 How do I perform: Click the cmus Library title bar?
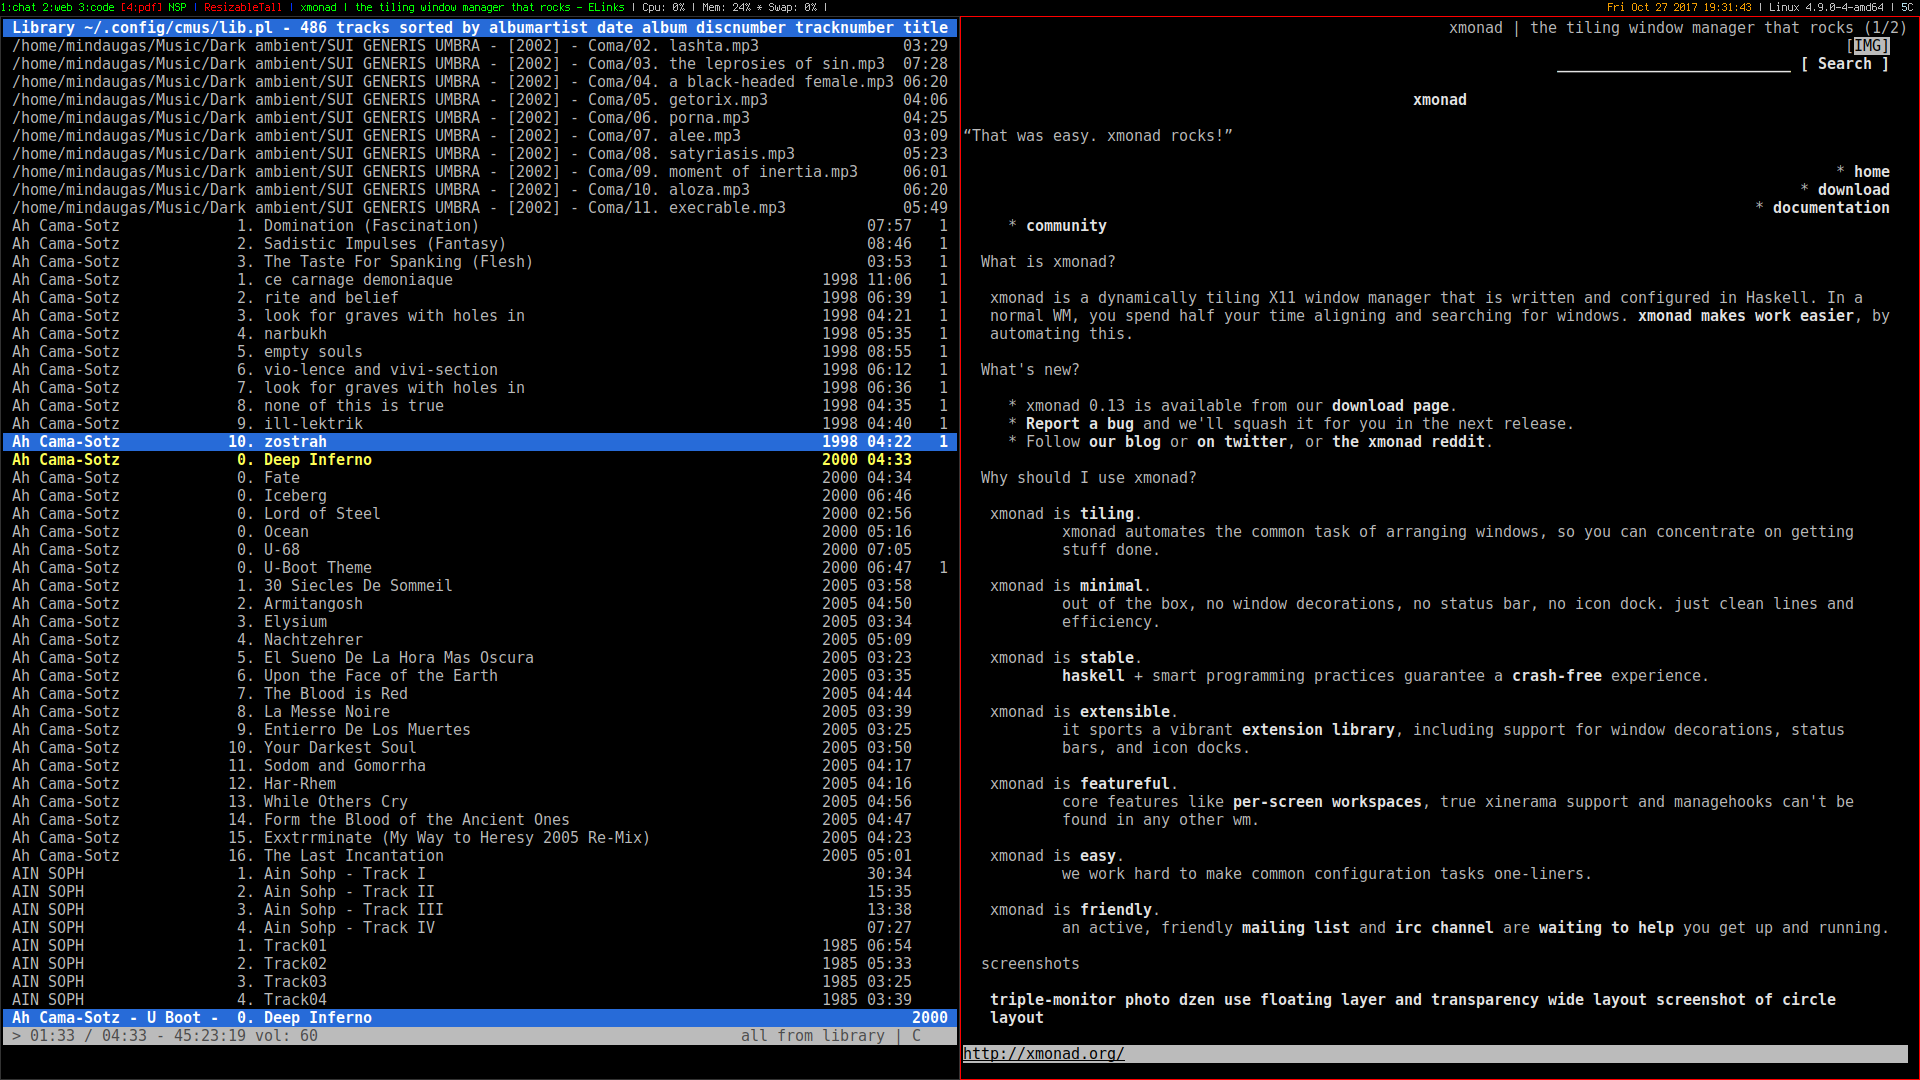tap(480, 28)
